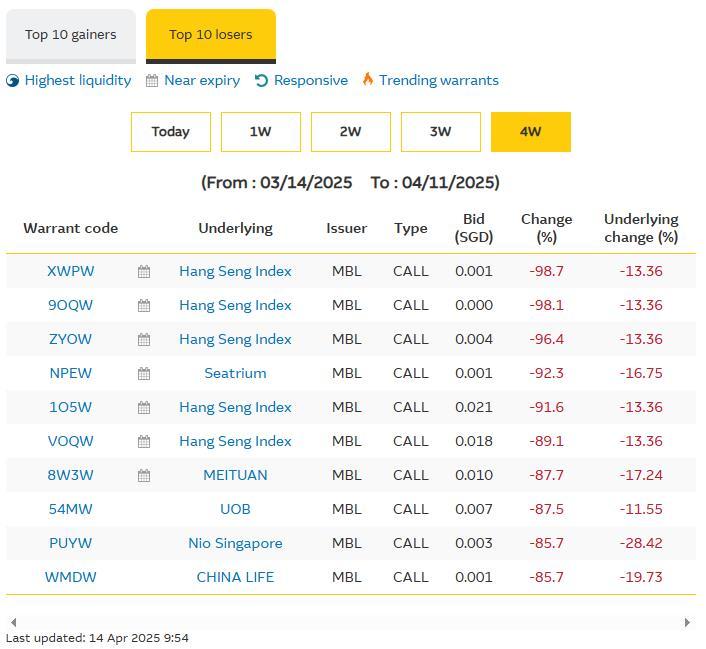Open warrant code 1O5W
This screenshot has width=706, height=649.
coord(71,408)
